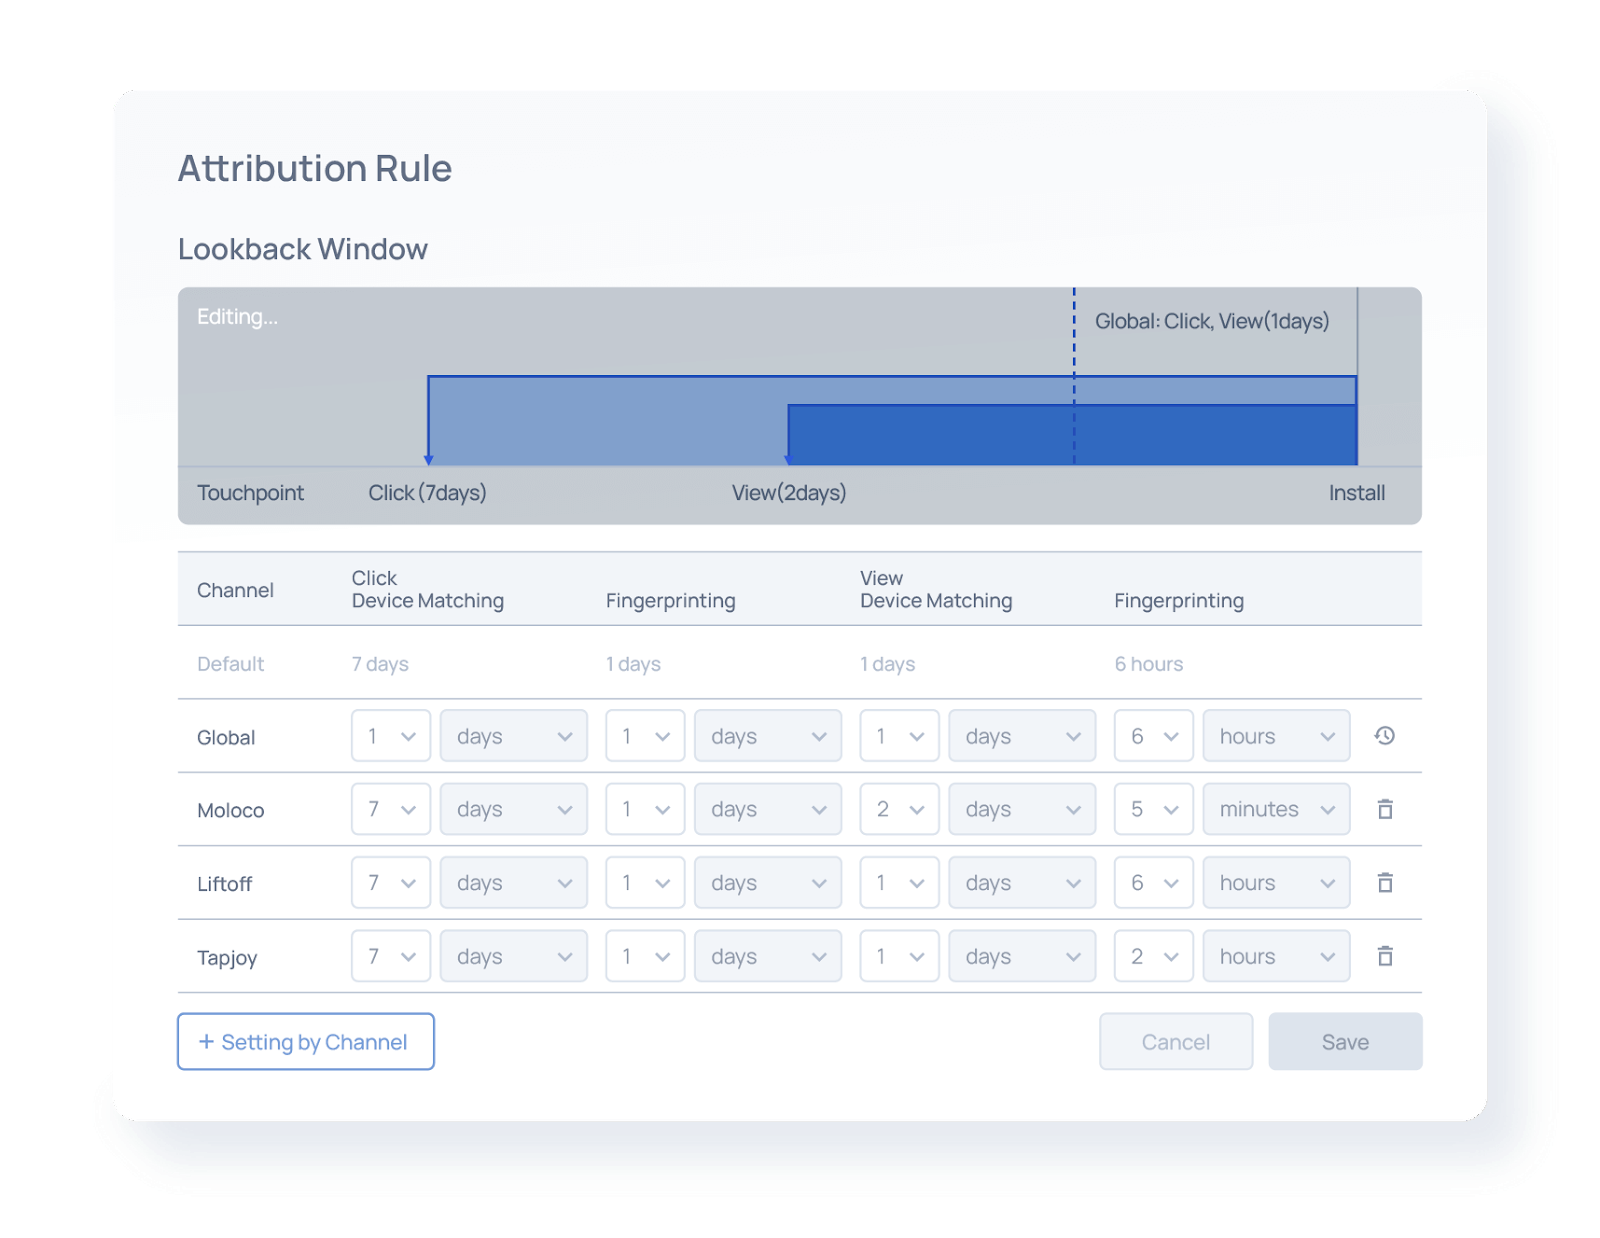Open Moloco view device matching unit dropdown
This screenshot has width=1600, height=1238.
pyautogui.click(x=1022, y=809)
